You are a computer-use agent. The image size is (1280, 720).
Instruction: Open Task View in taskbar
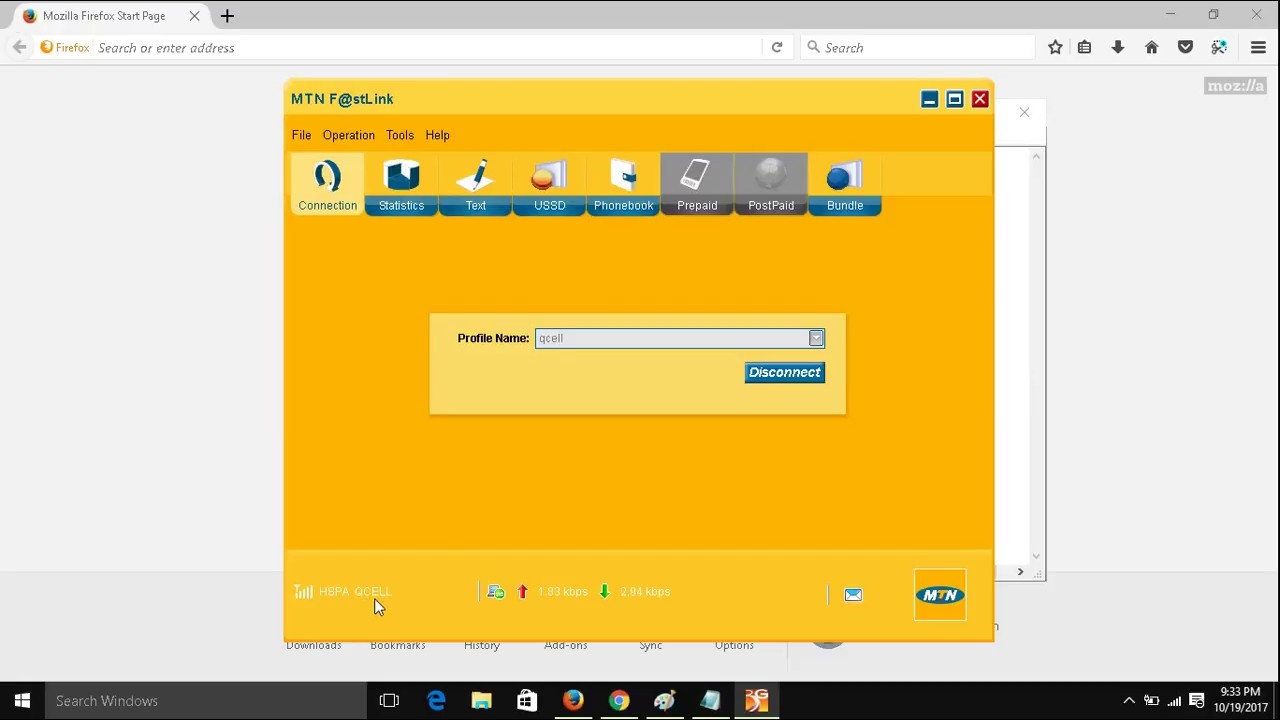(x=389, y=701)
